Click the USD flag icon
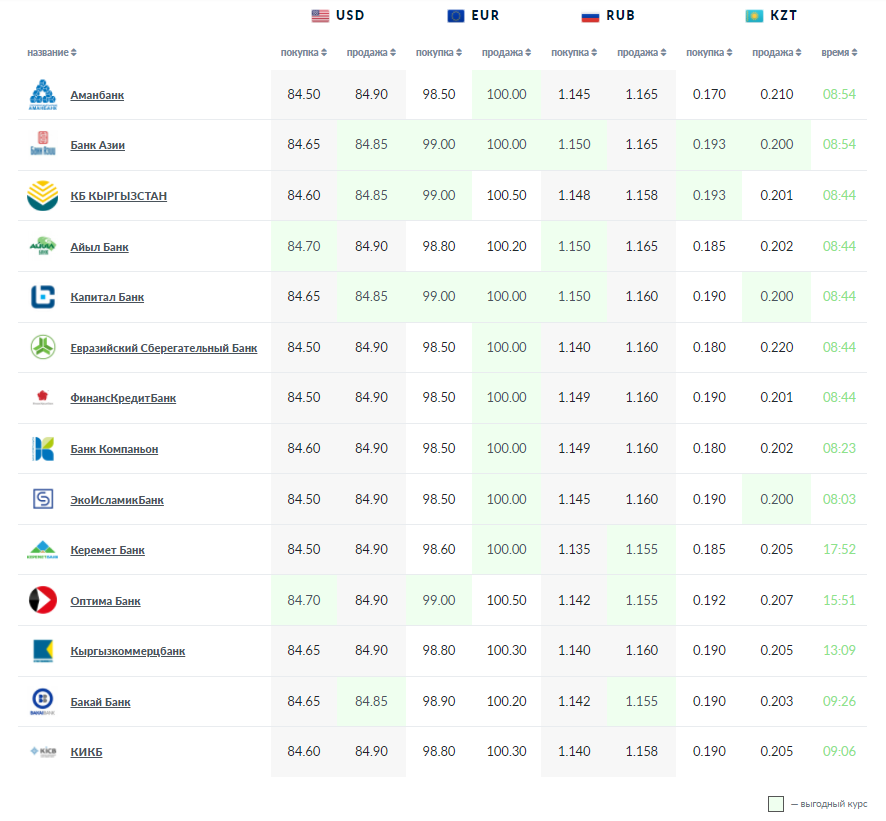 (x=320, y=16)
